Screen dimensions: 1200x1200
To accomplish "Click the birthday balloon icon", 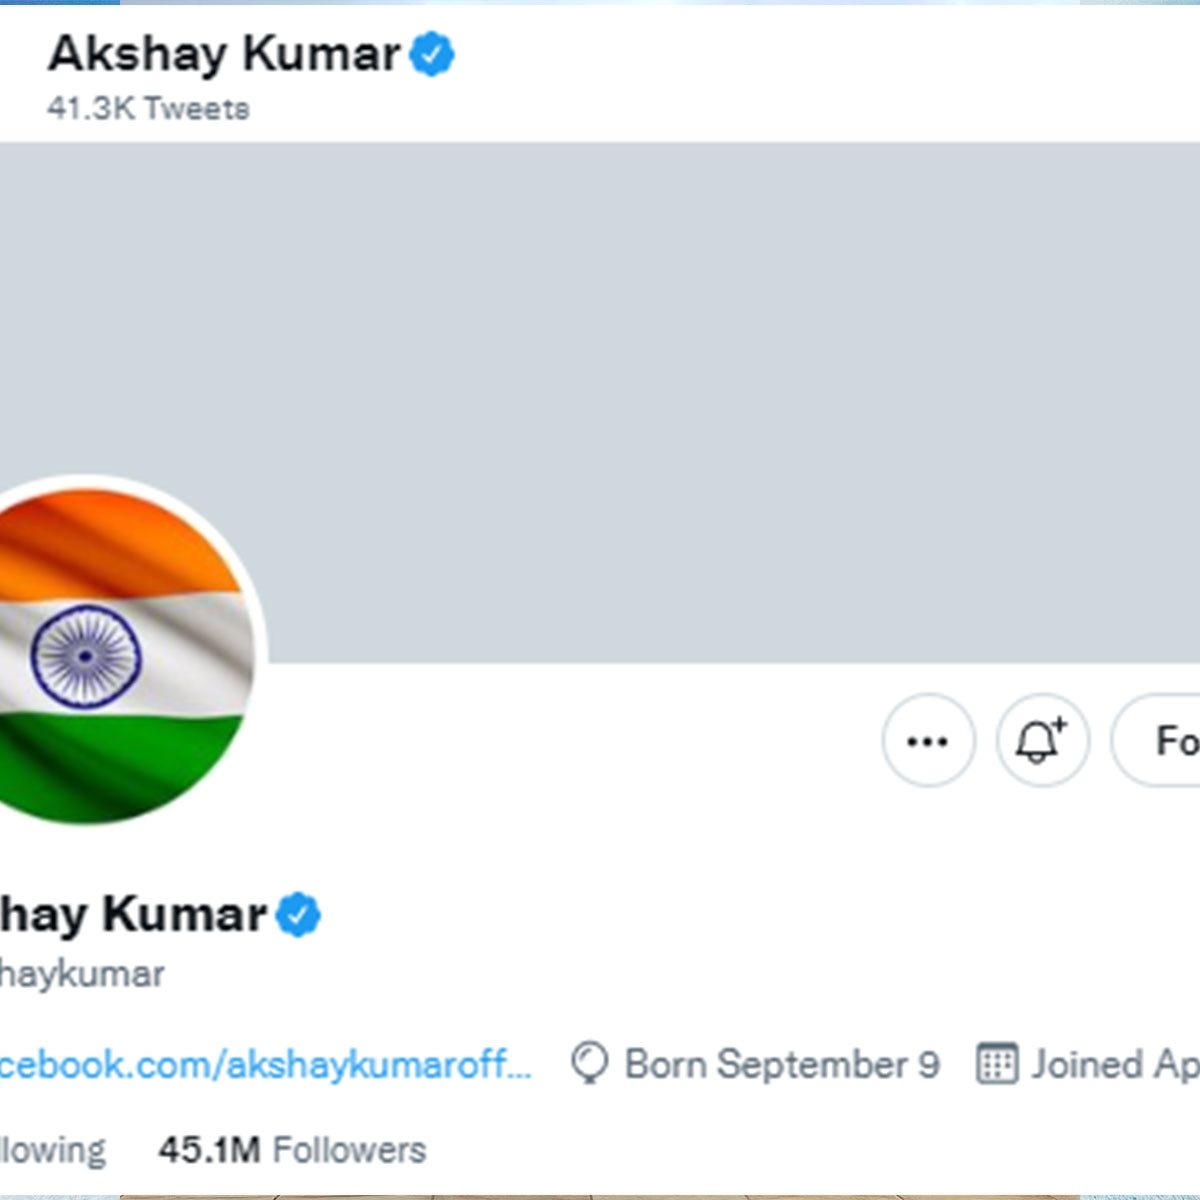I will (x=590, y=1064).
